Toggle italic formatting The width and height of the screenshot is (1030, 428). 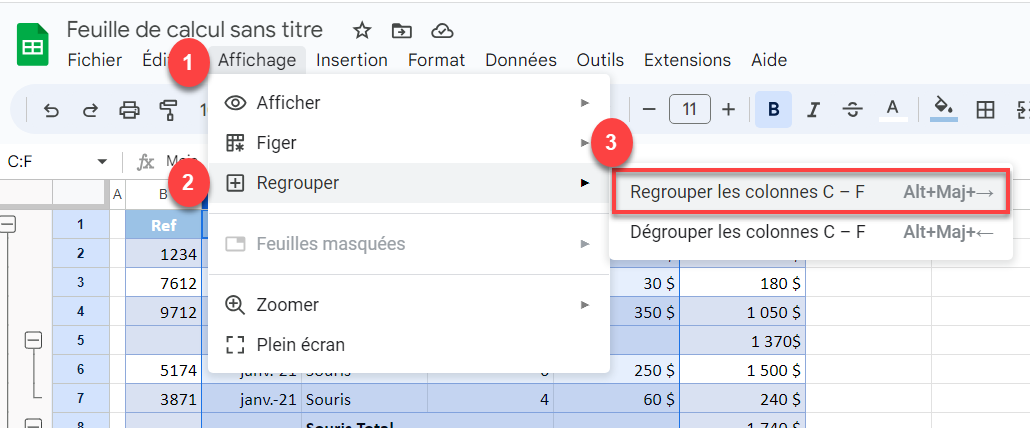813,110
